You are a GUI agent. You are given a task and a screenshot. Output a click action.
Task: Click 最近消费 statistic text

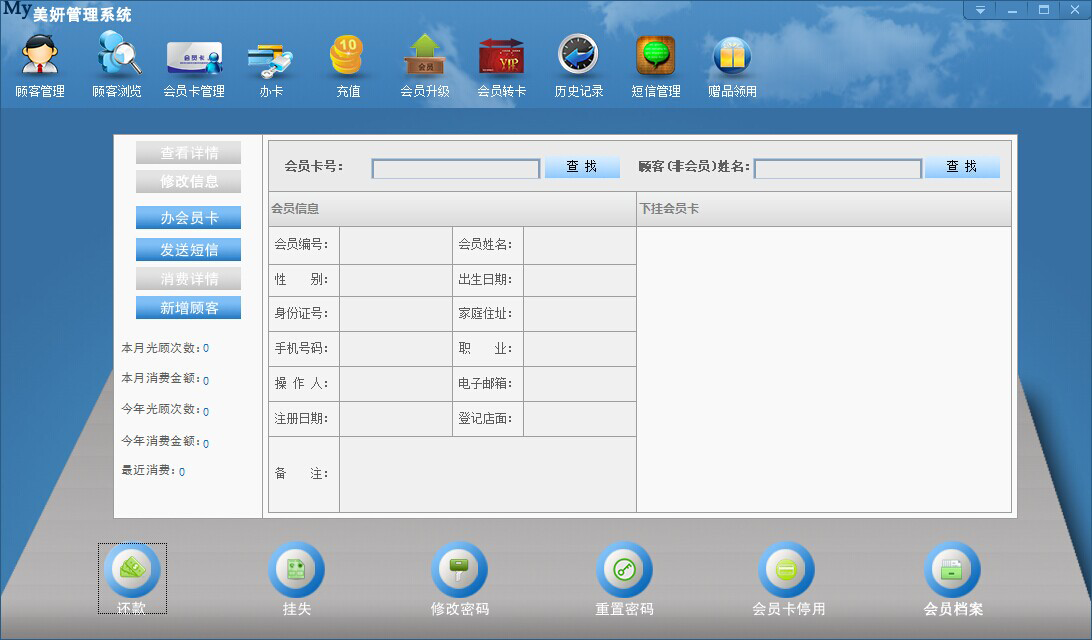click(x=153, y=471)
